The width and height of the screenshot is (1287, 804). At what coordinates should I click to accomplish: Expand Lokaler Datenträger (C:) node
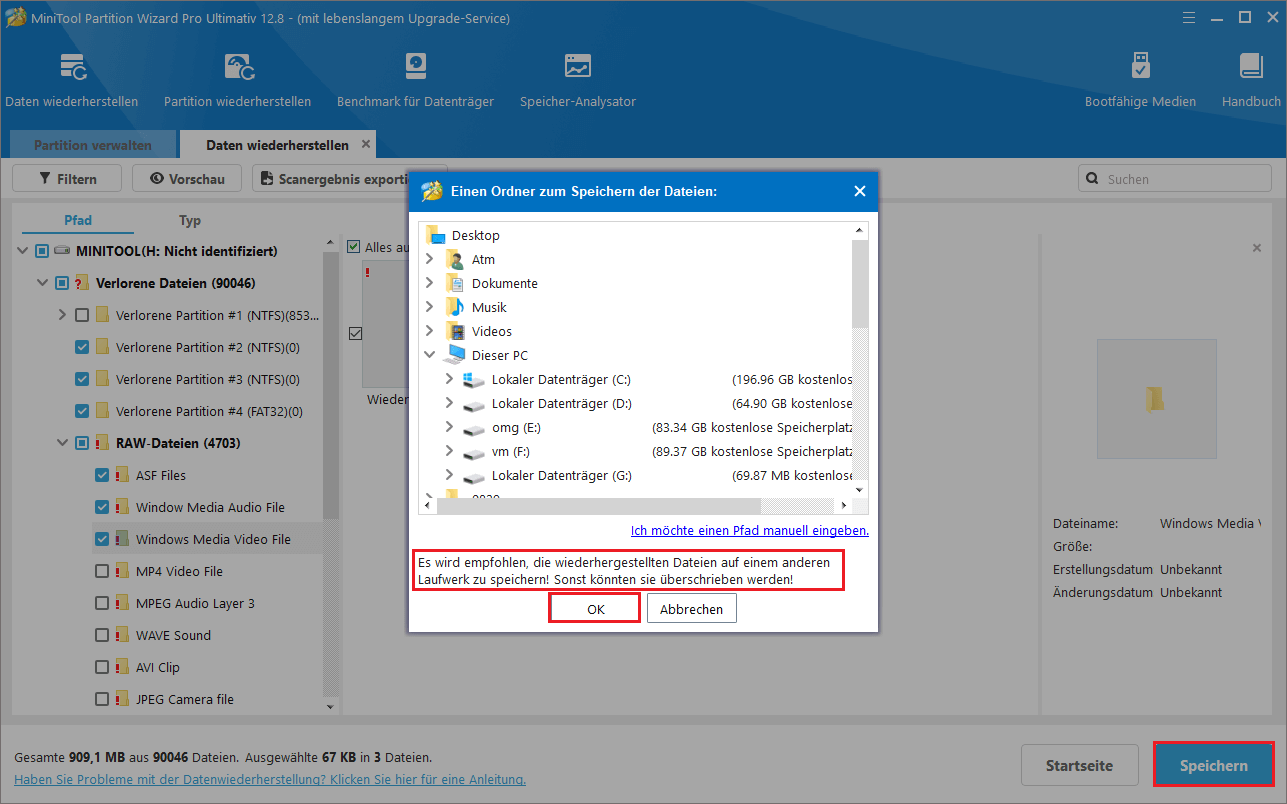449,379
